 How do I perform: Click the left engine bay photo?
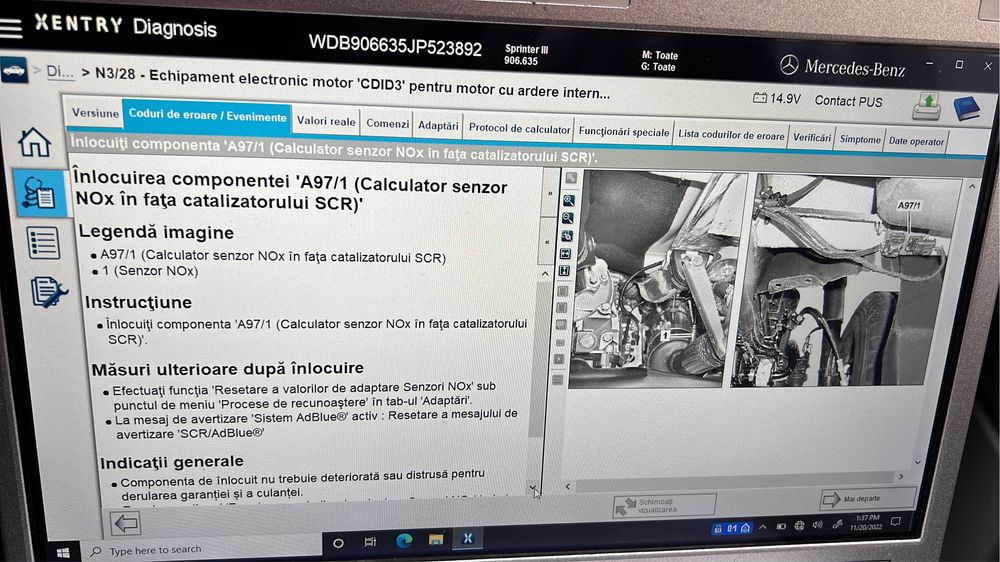point(657,279)
